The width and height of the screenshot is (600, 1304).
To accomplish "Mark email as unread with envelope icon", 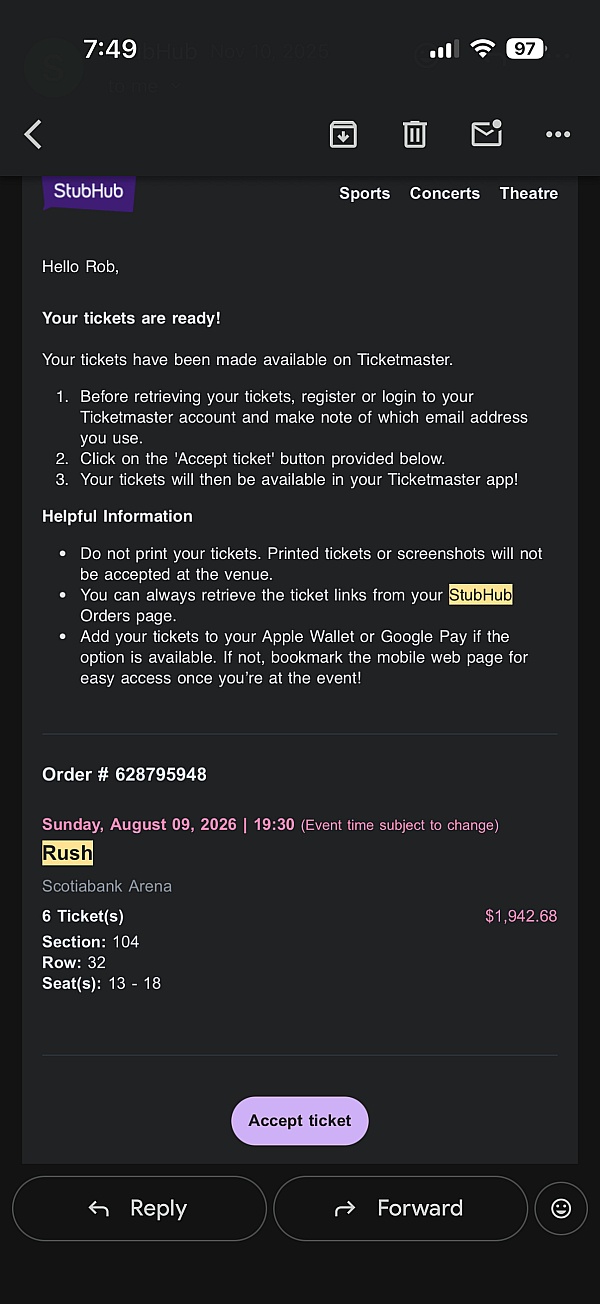I will pos(486,134).
